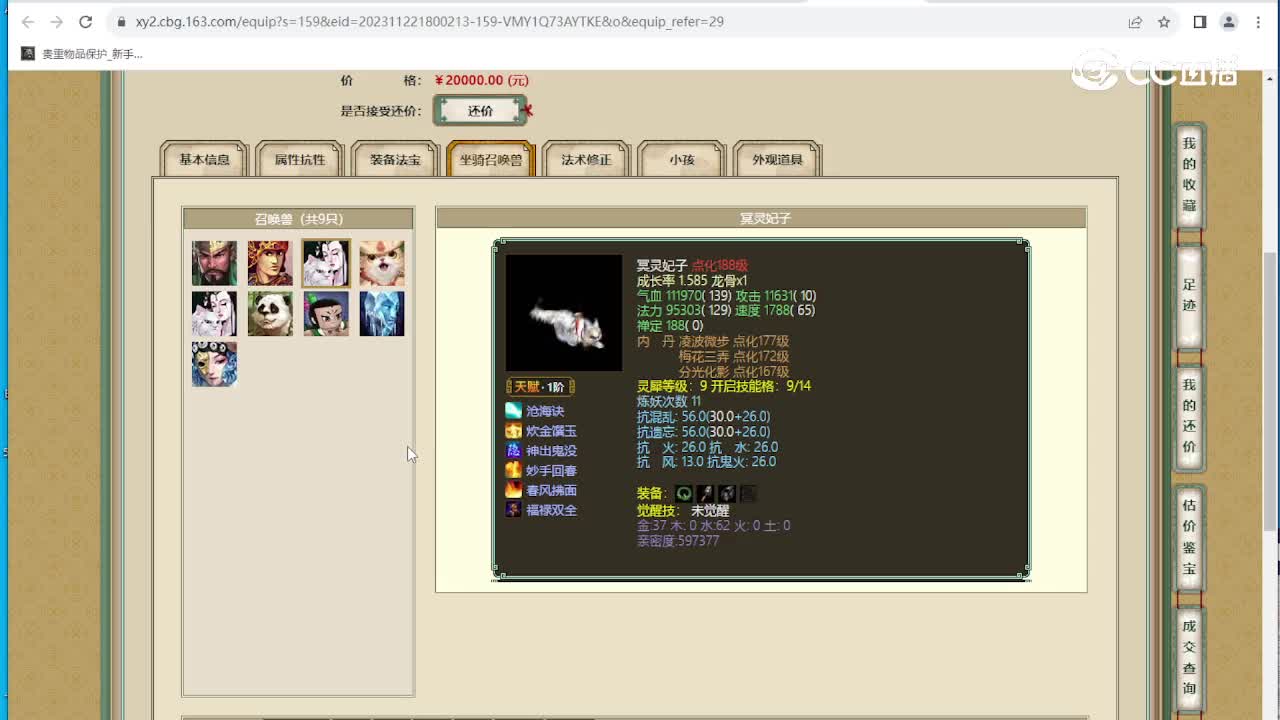Image resolution: width=1280 pixels, height=720 pixels.
Task: Click the 还价 bargain button
Action: 481,111
